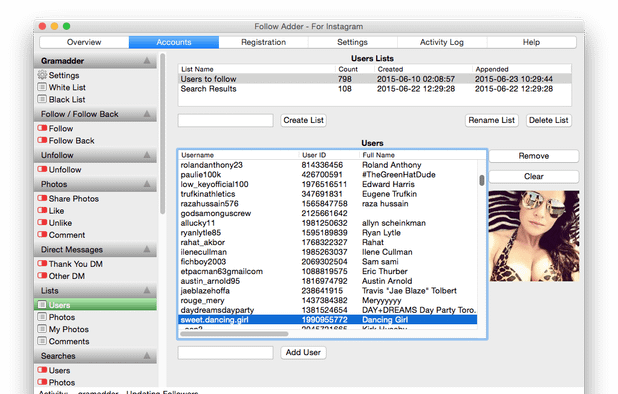Select user austin_arnold95
This screenshot has height=394, width=618.
(328, 281)
